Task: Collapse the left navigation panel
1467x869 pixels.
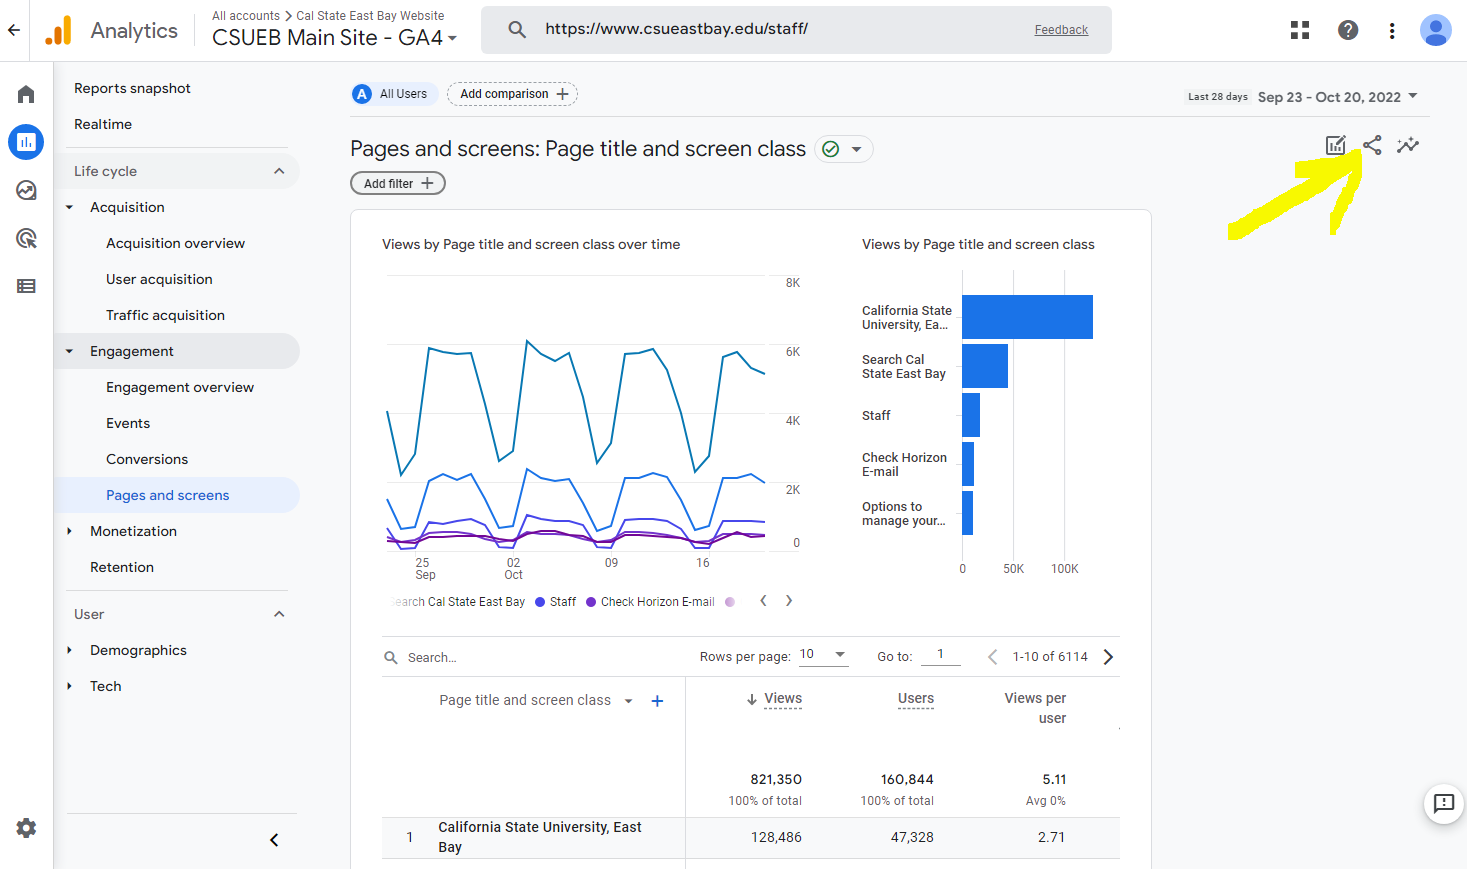Action: [x=274, y=840]
